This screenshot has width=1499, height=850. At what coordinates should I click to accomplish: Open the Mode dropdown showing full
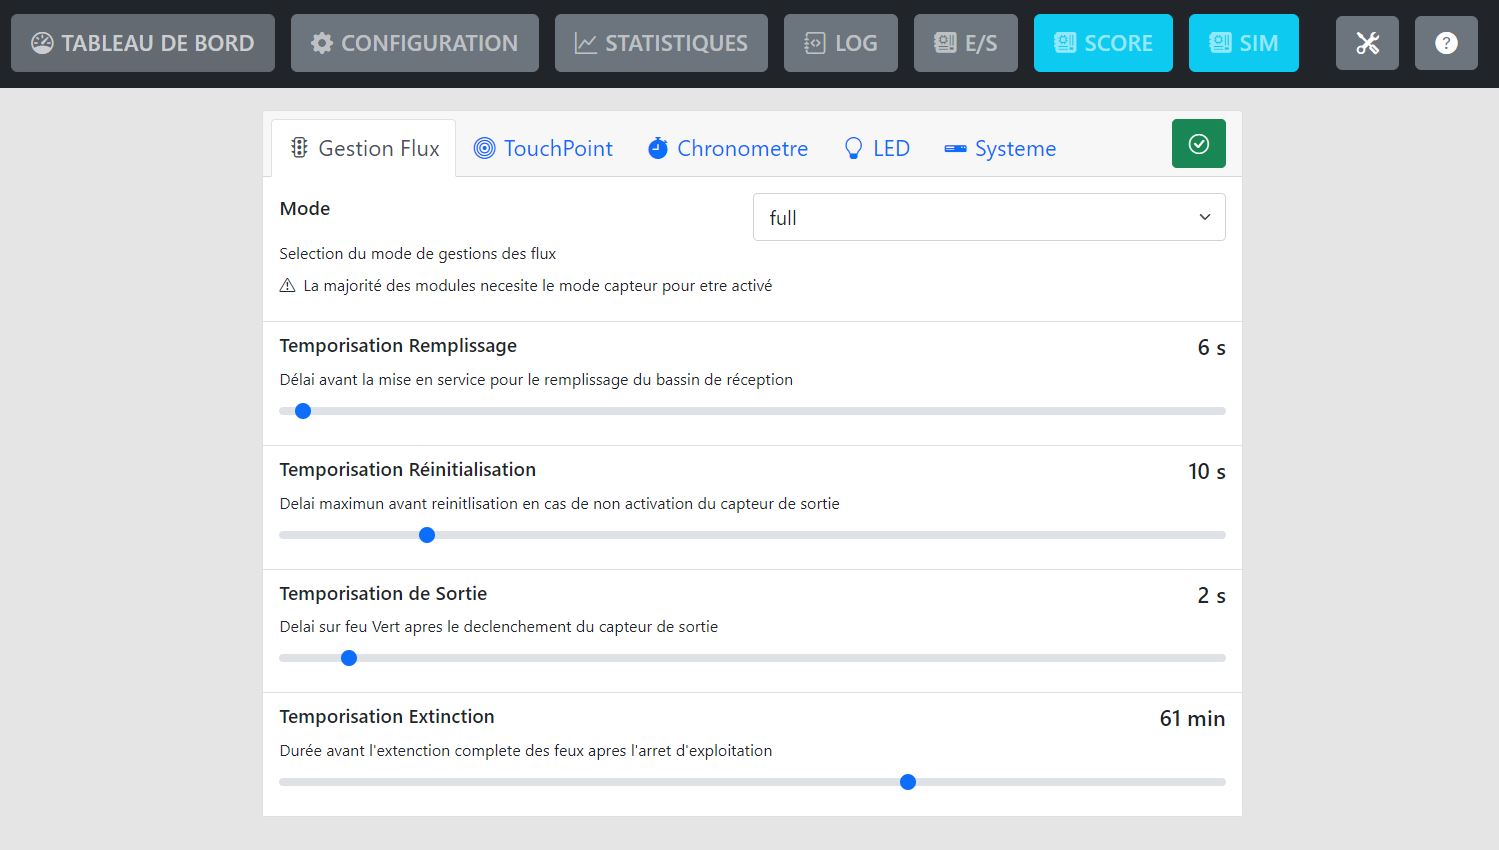(988, 217)
